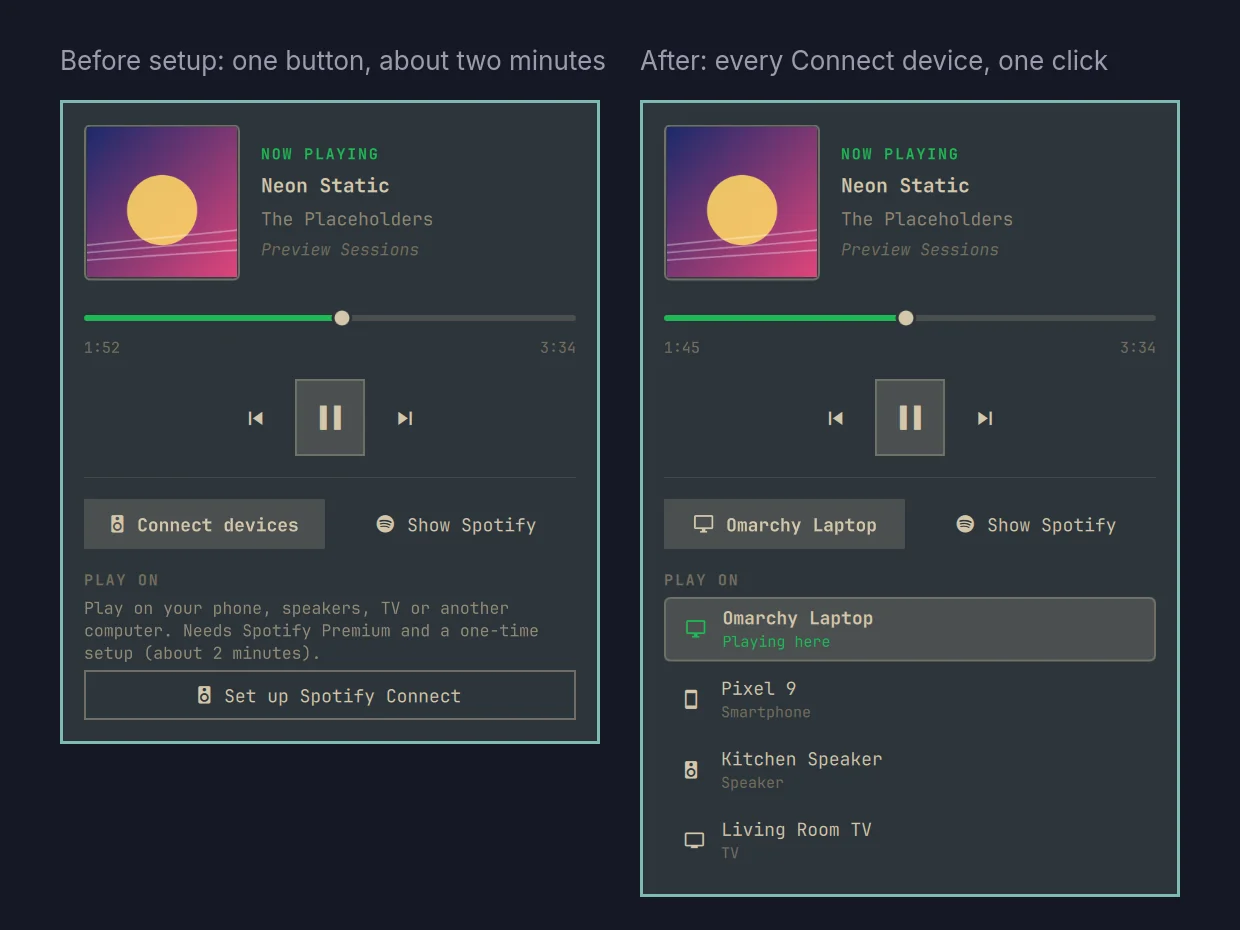Click the album art in the Before panel

(x=162, y=202)
